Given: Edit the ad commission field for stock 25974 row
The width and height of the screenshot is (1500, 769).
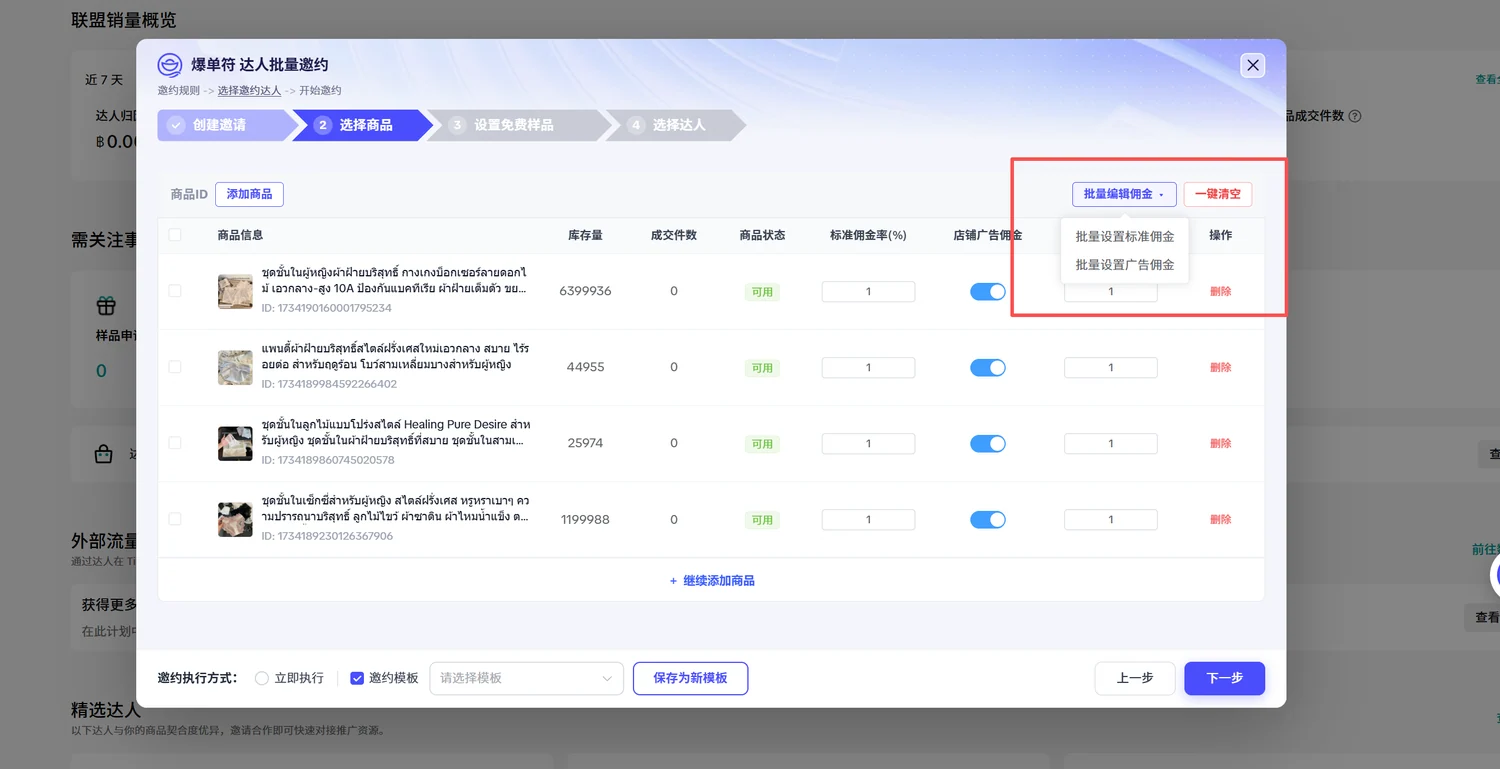Looking at the screenshot, I should pos(1110,443).
